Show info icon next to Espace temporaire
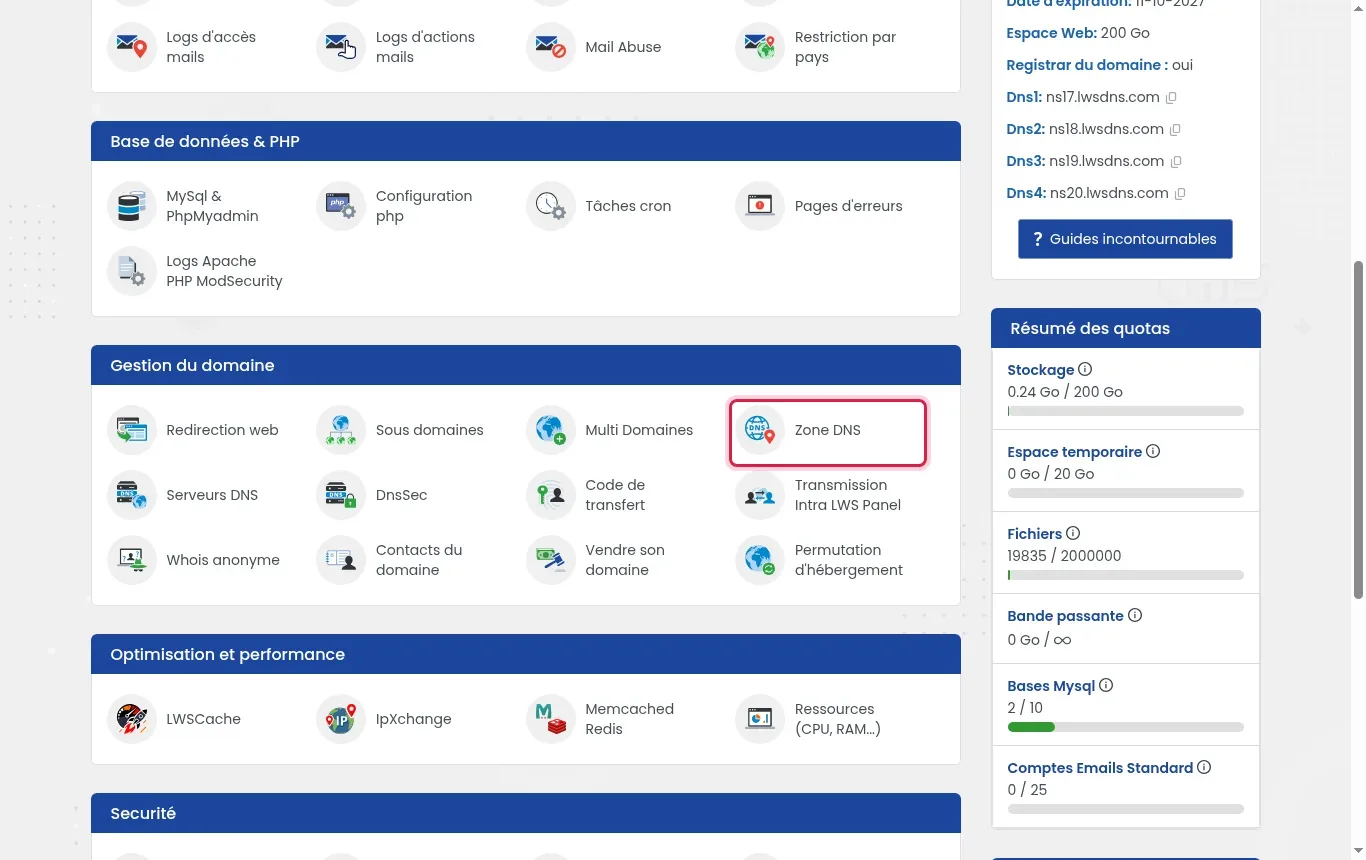1366x860 pixels. tap(1153, 451)
